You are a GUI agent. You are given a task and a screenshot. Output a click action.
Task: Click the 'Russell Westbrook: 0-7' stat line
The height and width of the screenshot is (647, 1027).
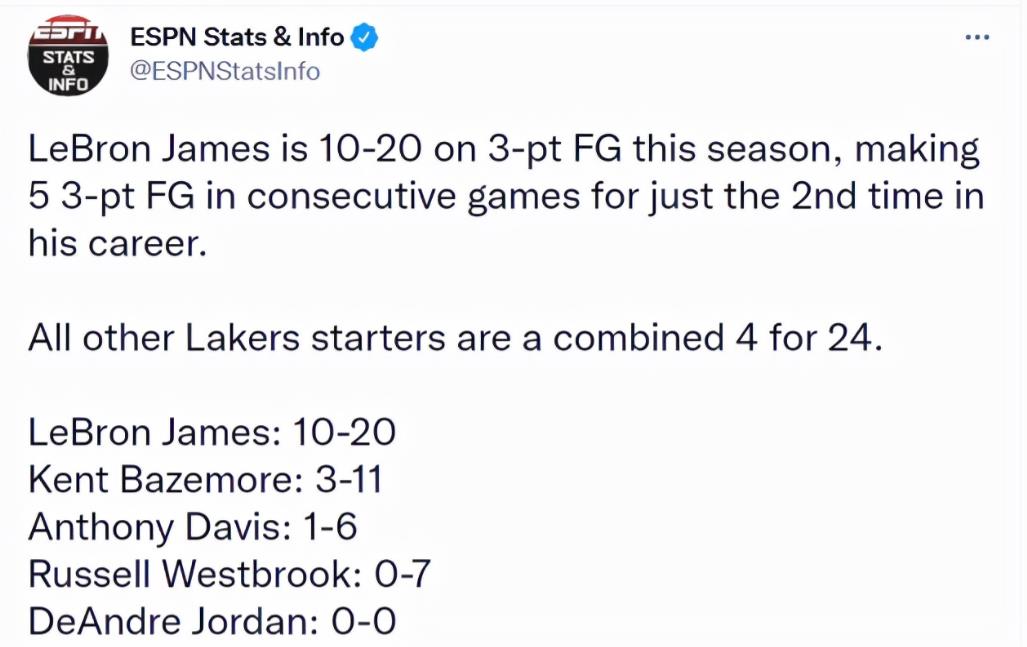point(229,574)
